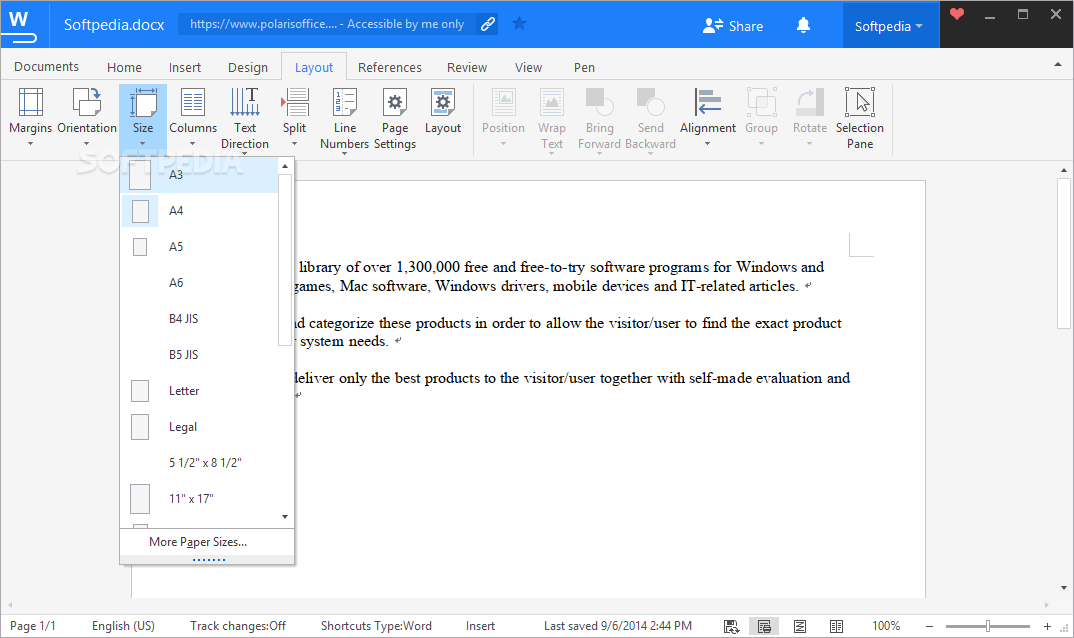Open Text Direction options

[x=245, y=119]
